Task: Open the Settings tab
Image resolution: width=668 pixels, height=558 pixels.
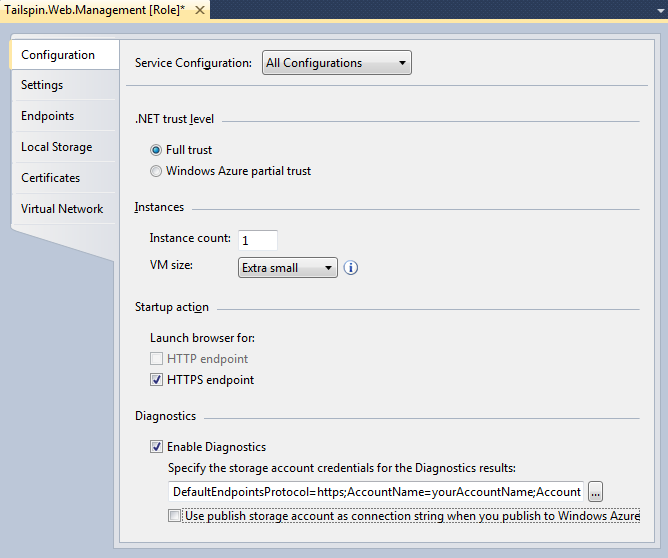Action: [65, 85]
